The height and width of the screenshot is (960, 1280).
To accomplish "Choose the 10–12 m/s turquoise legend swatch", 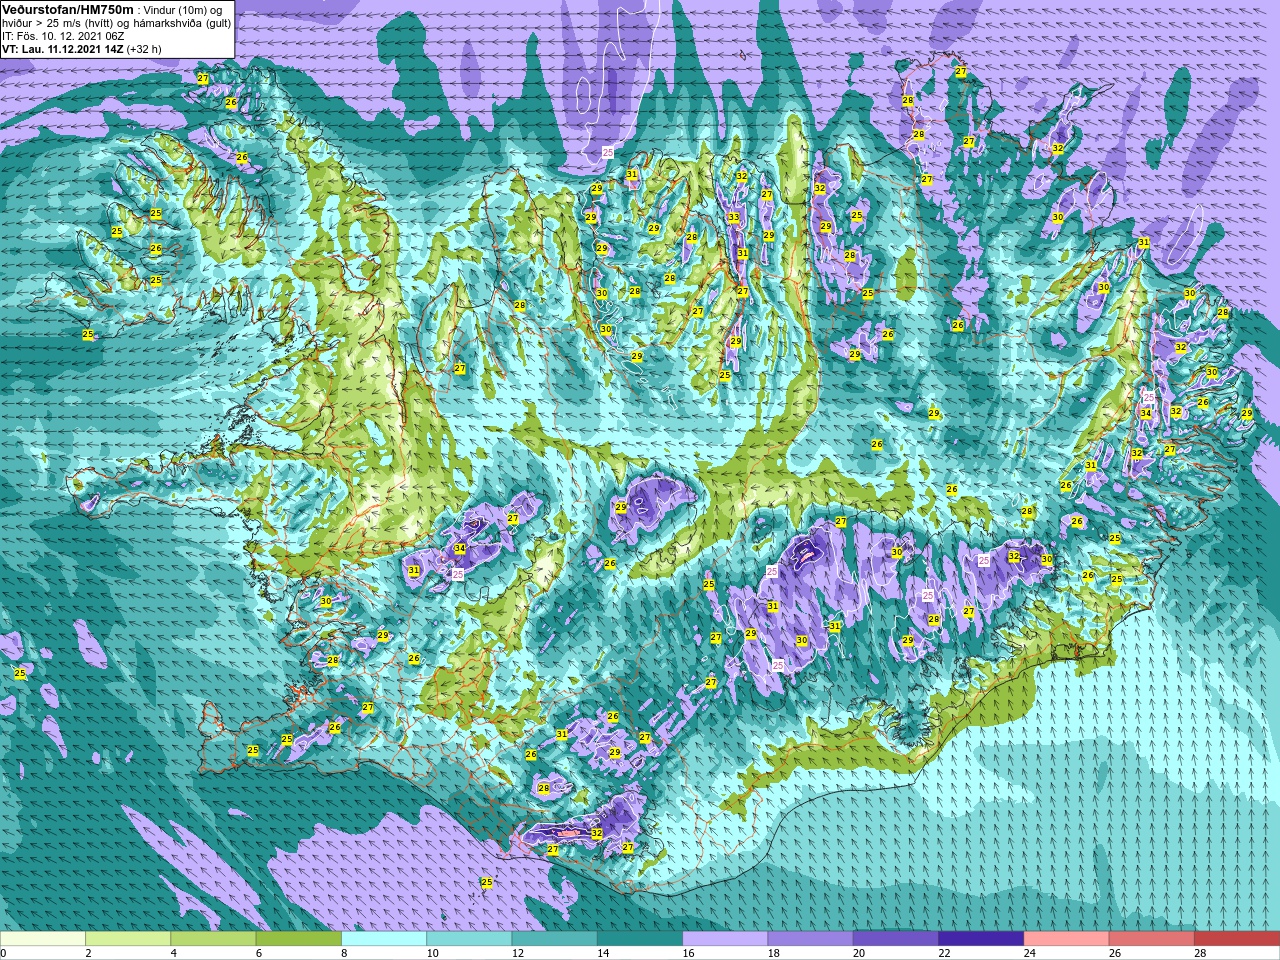I will (469, 939).
